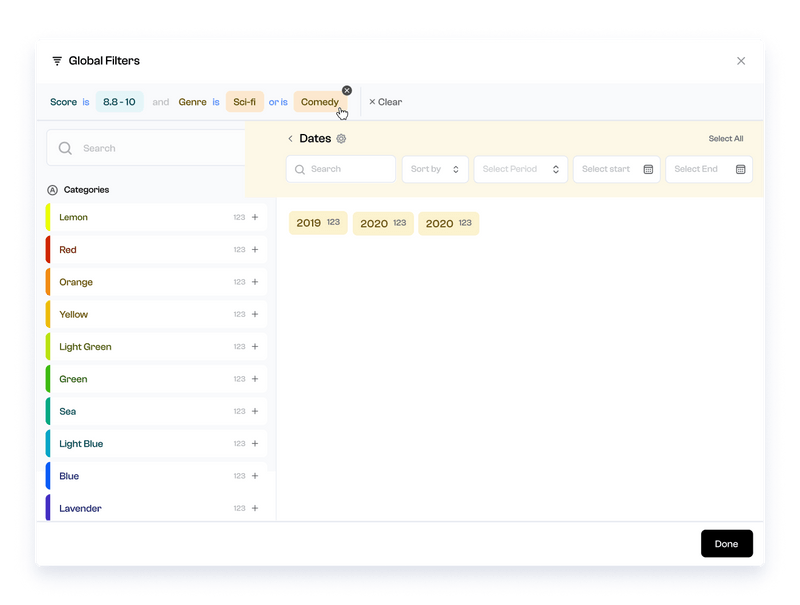Click the Done button

click(x=726, y=543)
